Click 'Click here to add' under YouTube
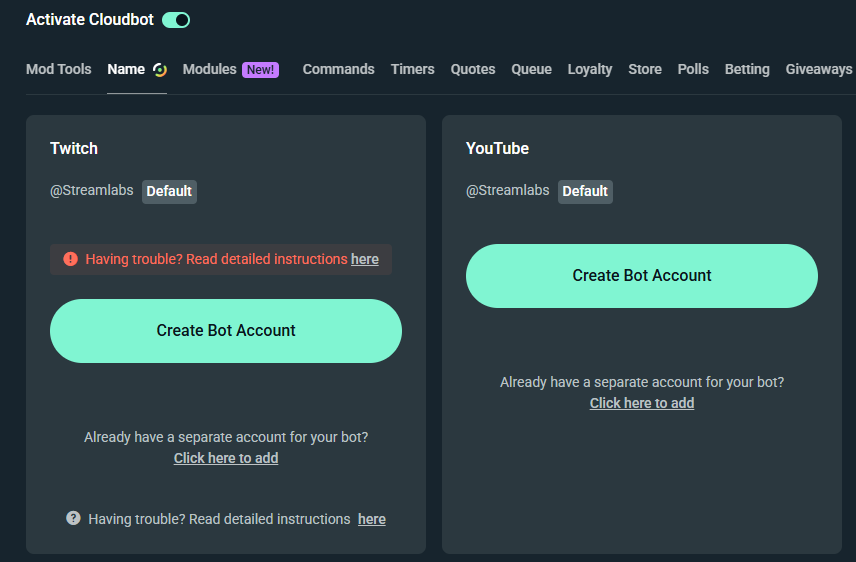Viewport: 856px width, 562px height. pos(642,403)
